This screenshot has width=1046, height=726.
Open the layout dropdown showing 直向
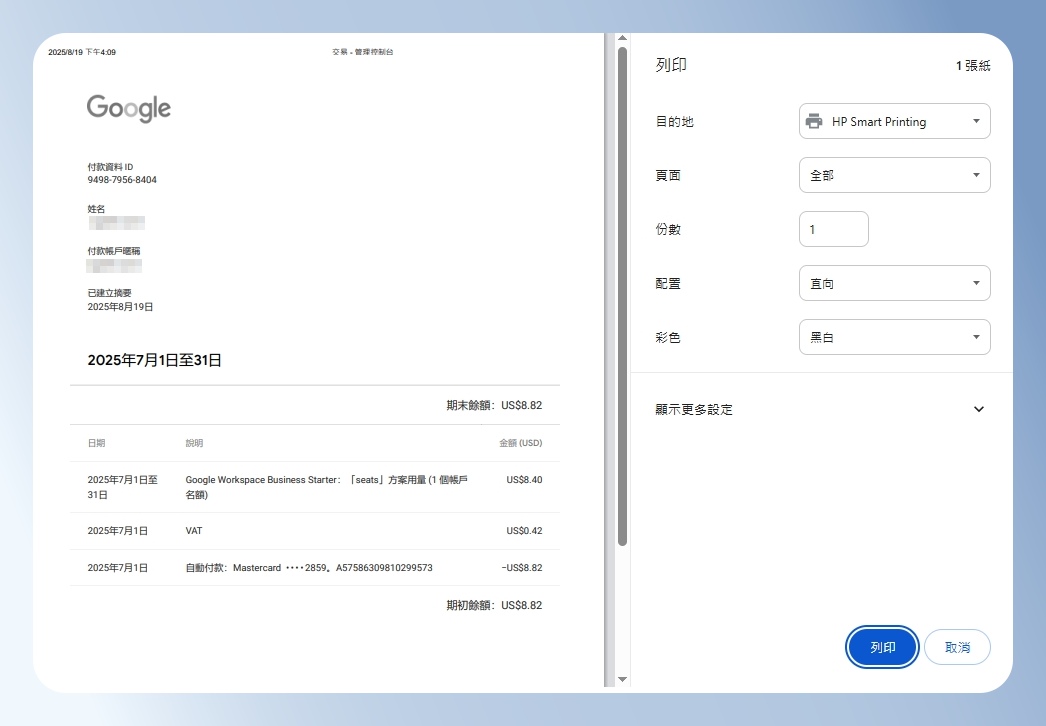tap(895, 284)
